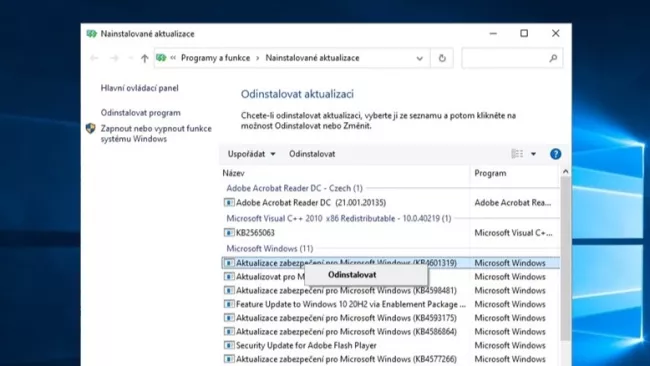The image size is (650, 366).
Task: Open the blue help question mark
Action: tap(555, 154)
